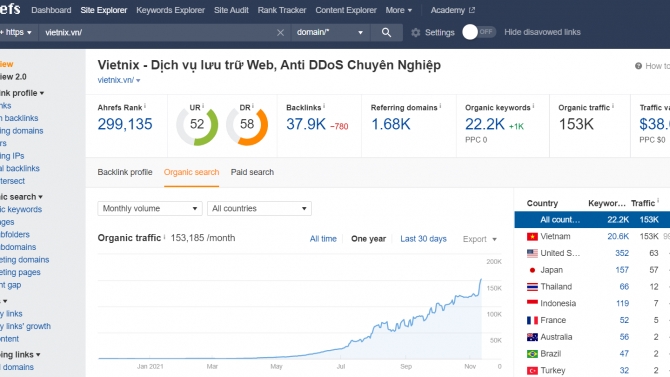Viewport: 670px width, 377px height.
Task: Click the How to help icon
Action: [x=638, y=66]
